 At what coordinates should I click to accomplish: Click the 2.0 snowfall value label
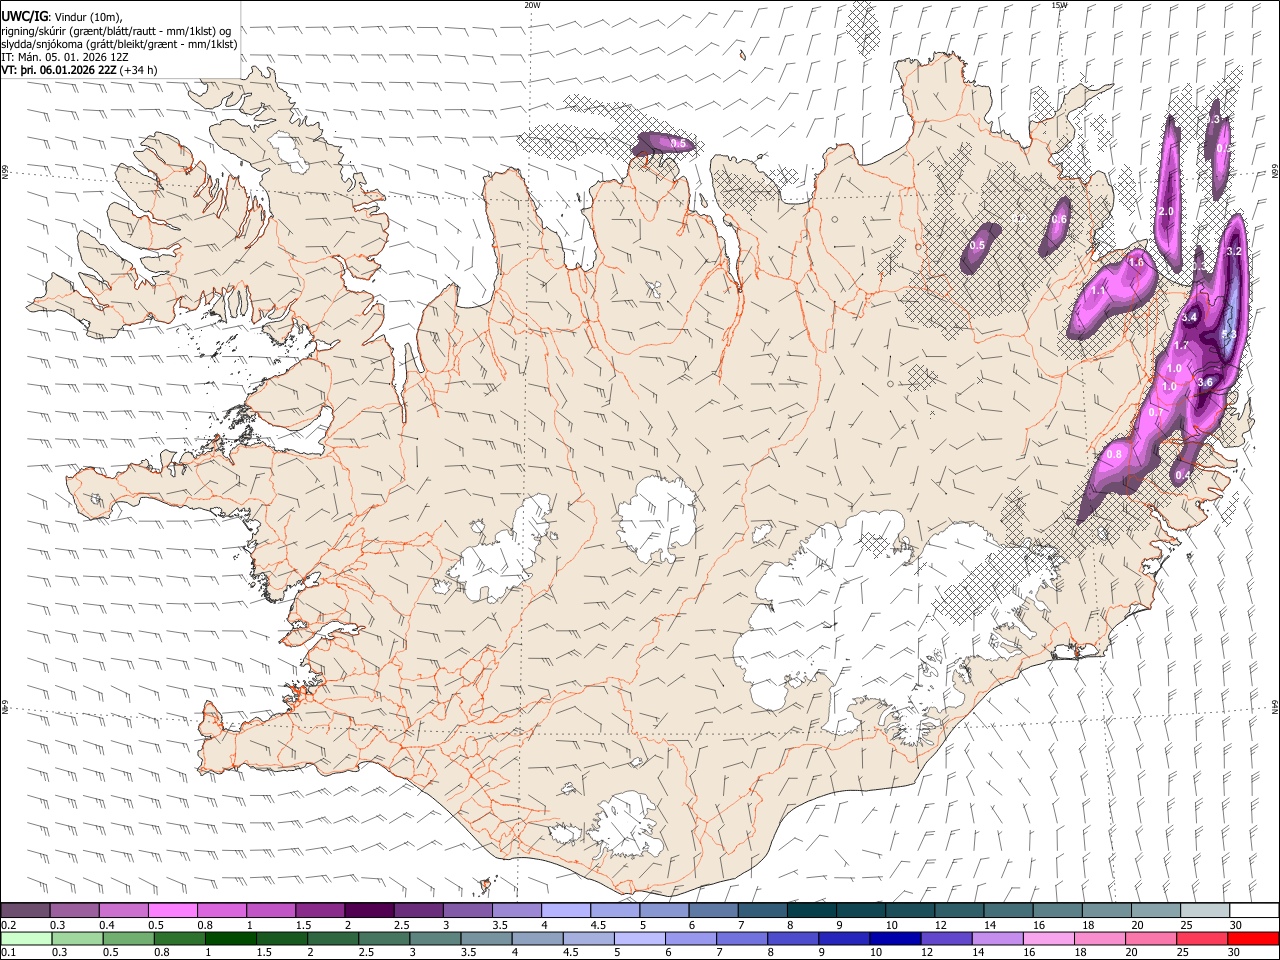pos(1165,212)
